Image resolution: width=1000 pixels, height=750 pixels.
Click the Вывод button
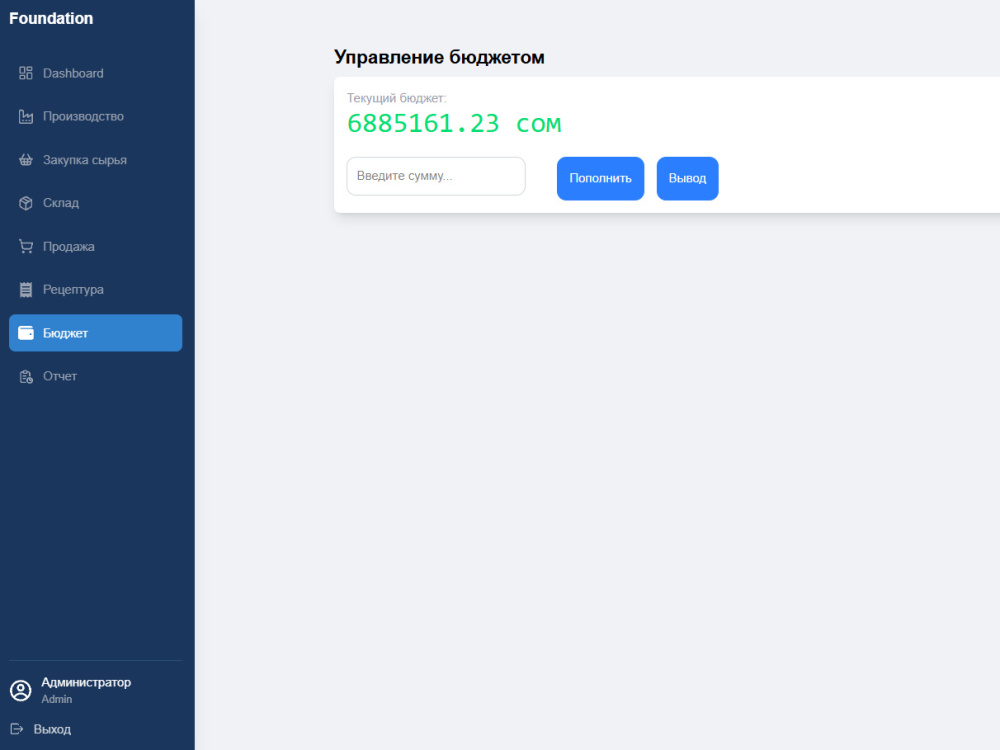tap(688, 179)
